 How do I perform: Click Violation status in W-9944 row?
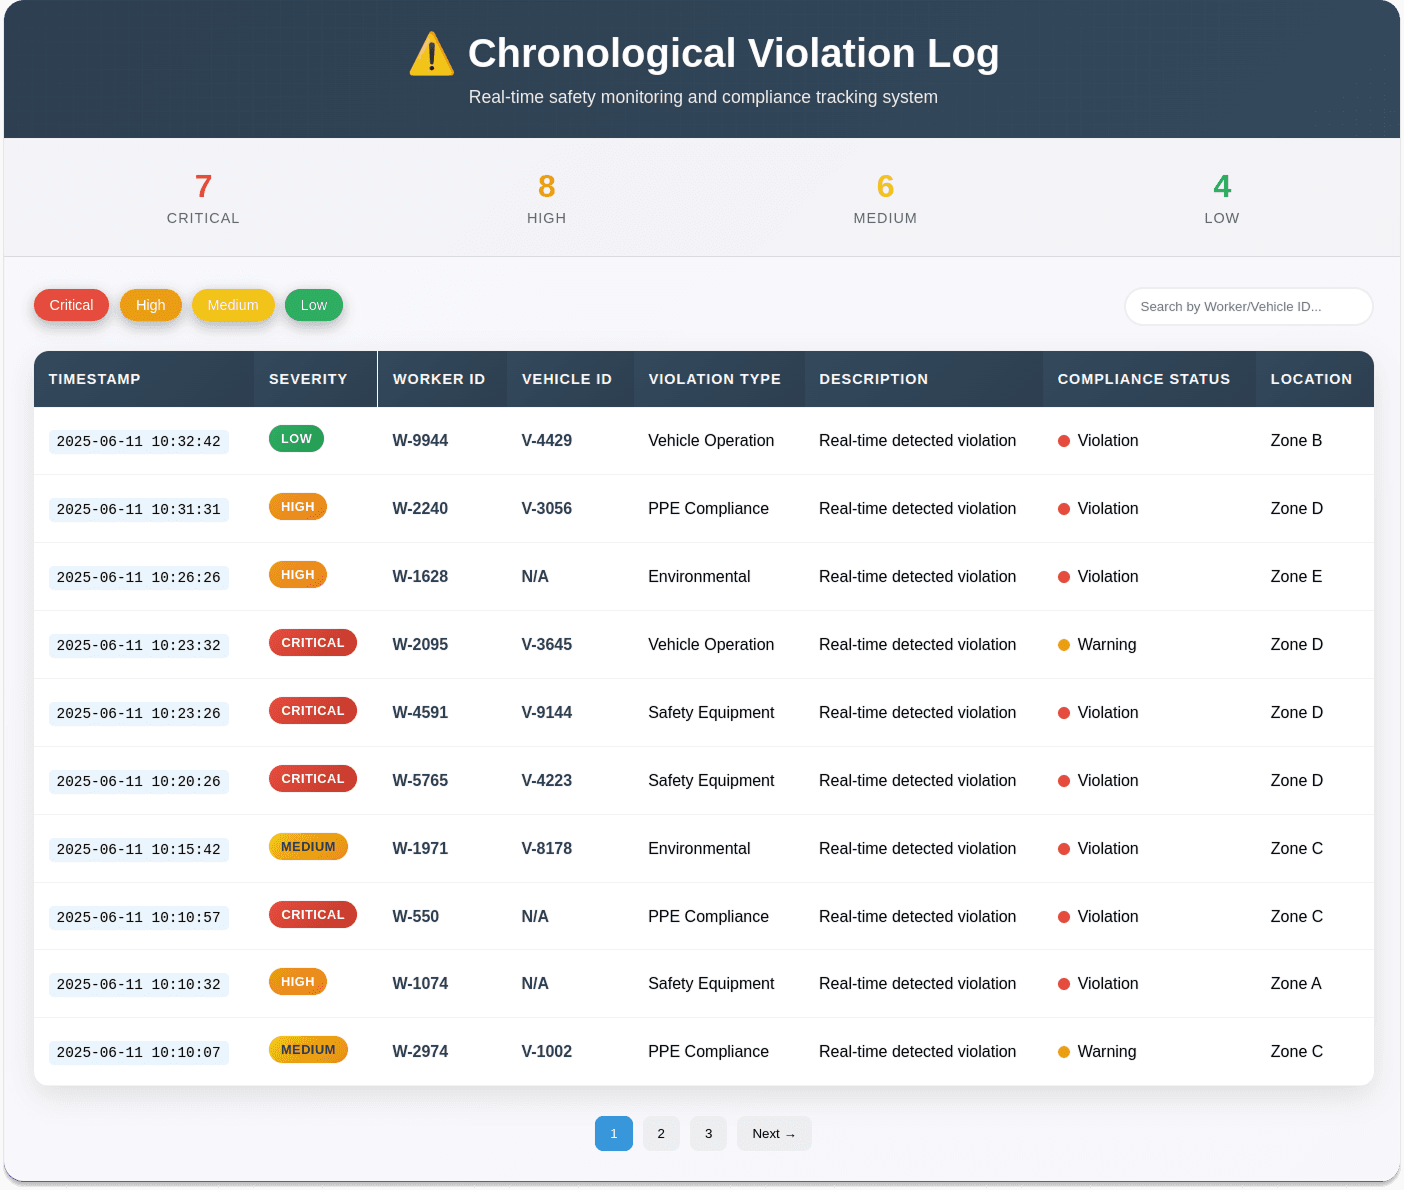click(x=1098, y=441)
